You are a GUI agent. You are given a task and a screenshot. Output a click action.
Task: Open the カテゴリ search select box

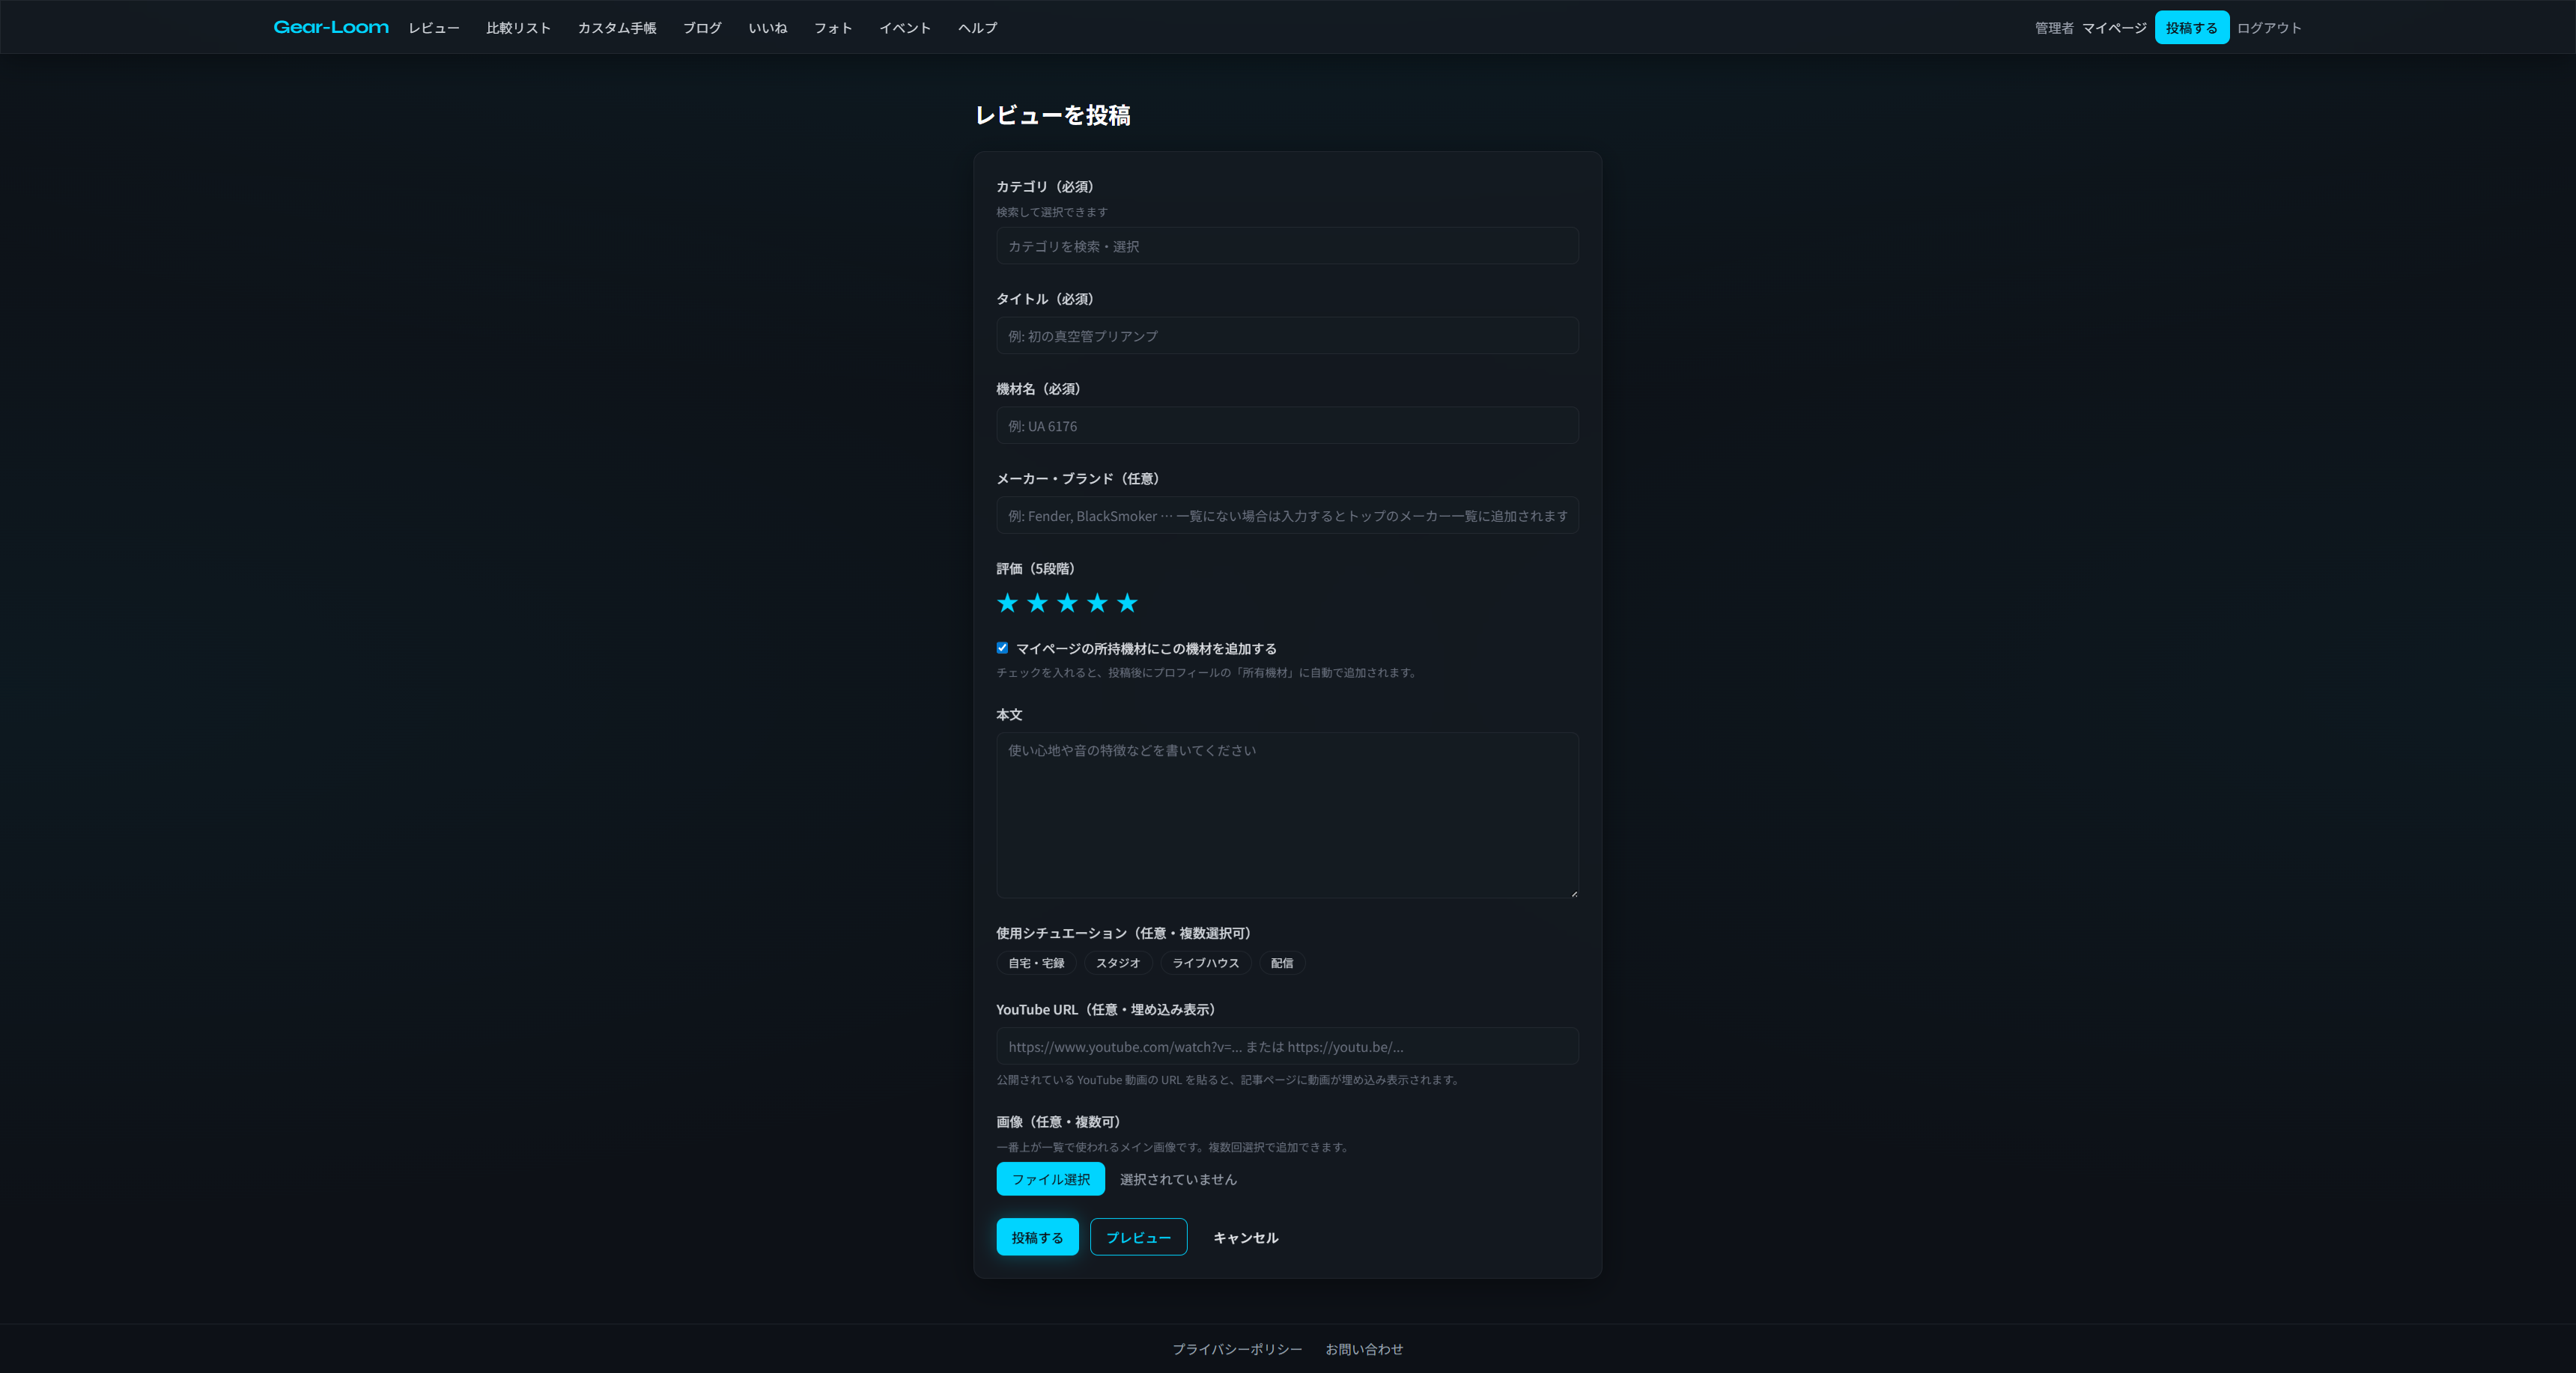click(x=1287, y=246)
